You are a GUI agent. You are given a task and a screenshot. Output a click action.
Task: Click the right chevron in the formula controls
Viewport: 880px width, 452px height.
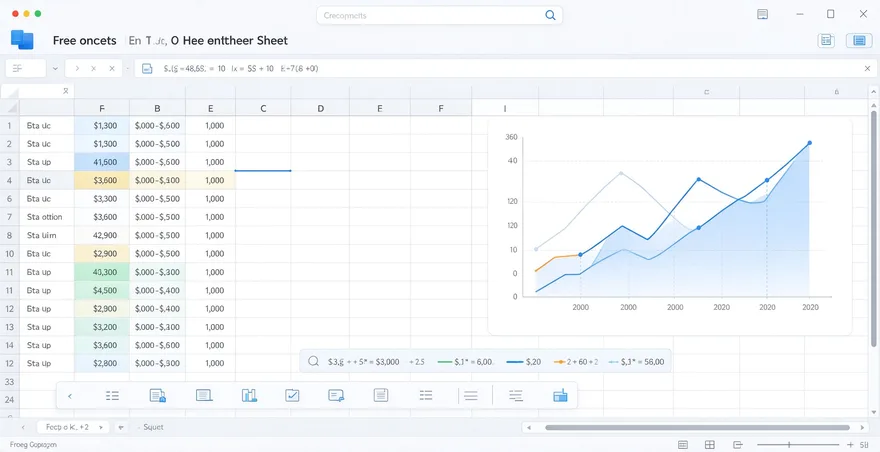(77, 69)
